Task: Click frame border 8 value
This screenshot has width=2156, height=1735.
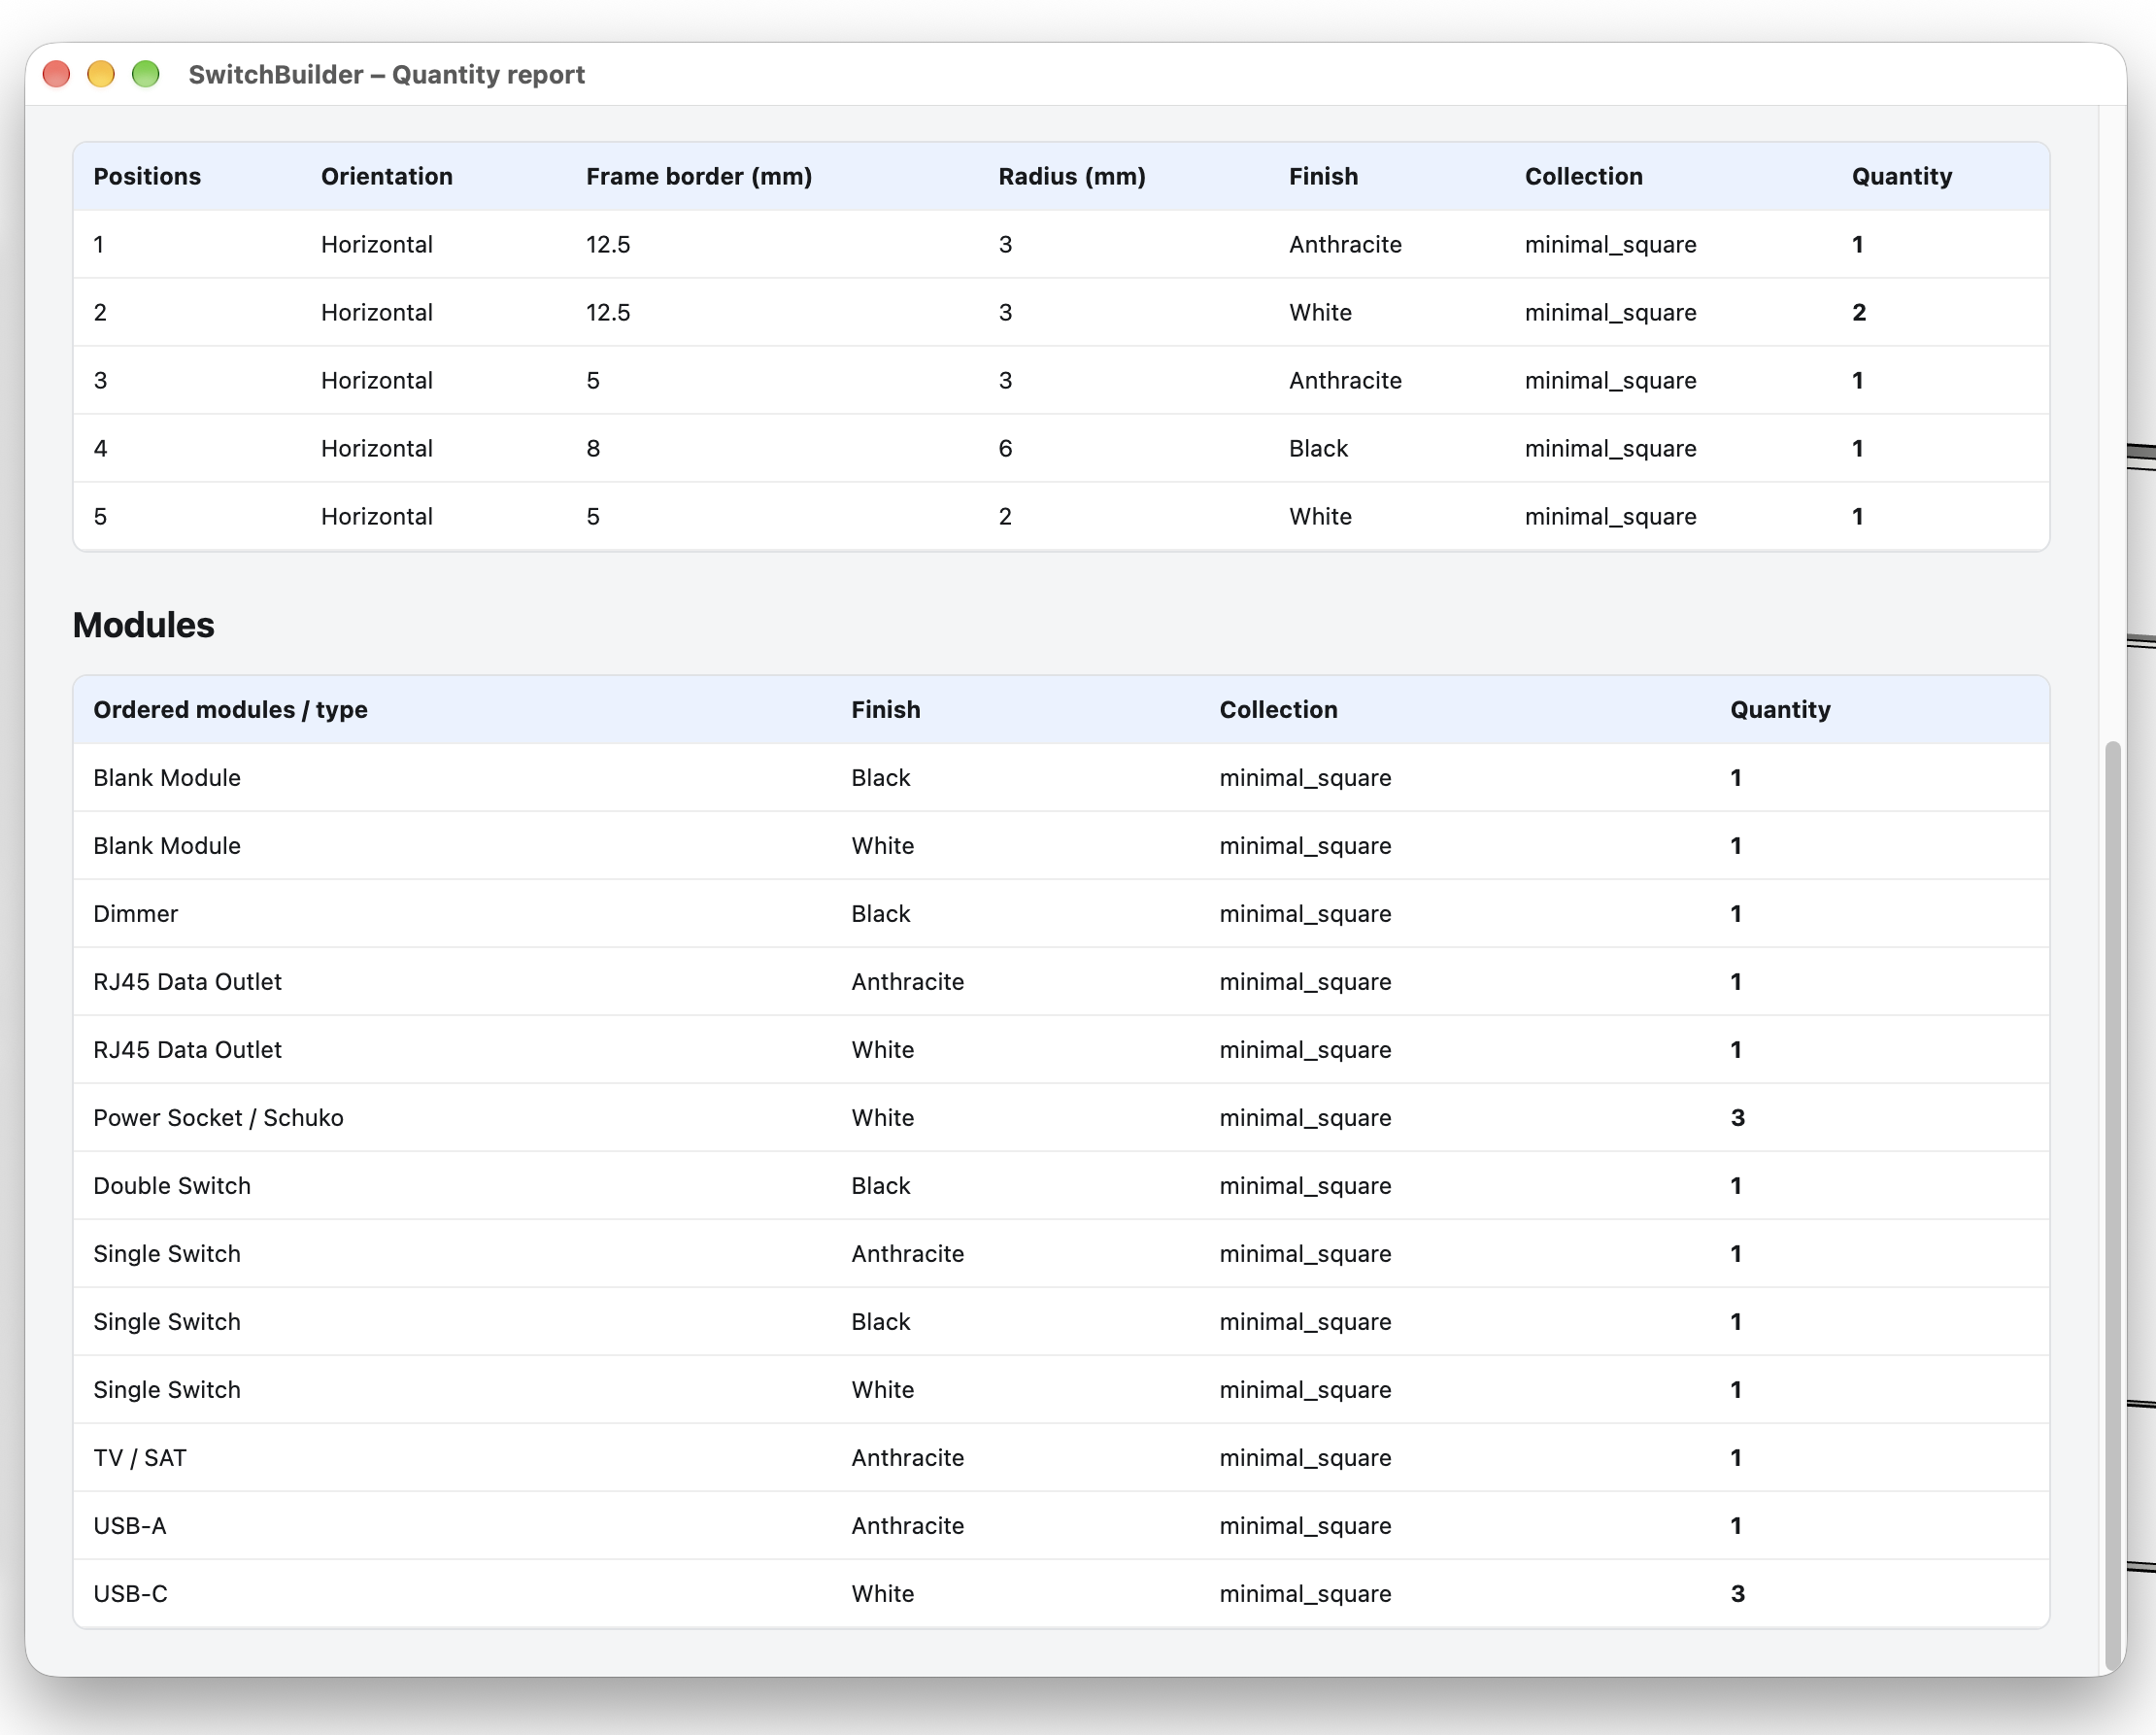Action: point(593,449)
